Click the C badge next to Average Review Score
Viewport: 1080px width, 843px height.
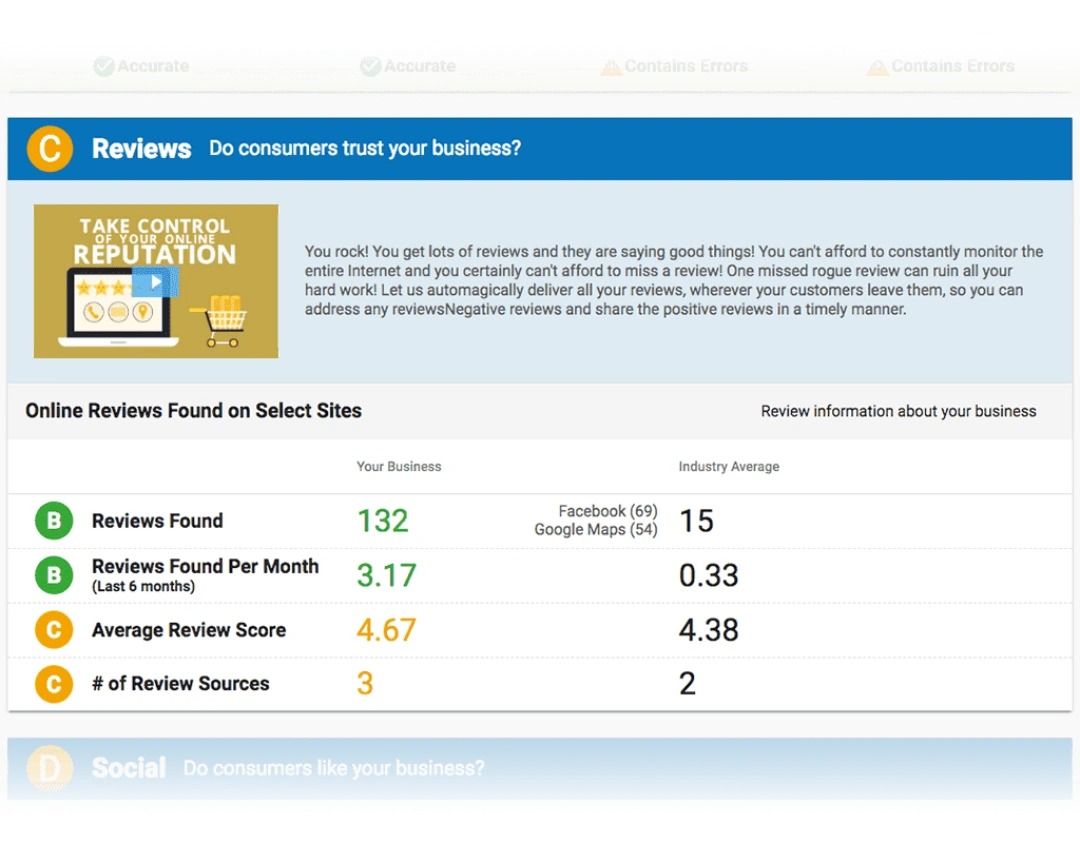pos(53,629)
